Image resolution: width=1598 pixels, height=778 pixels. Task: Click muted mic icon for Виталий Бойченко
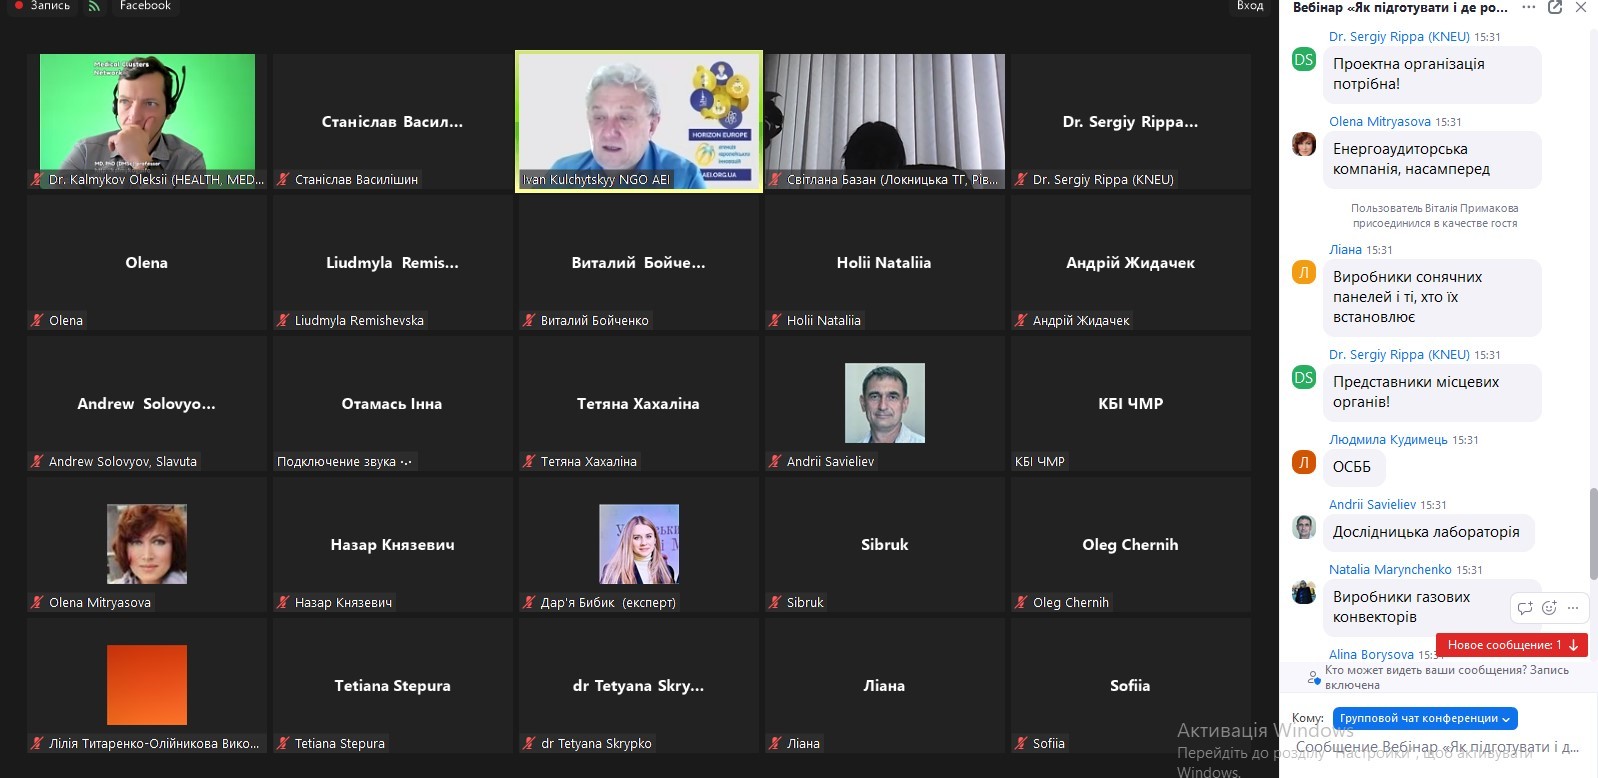tap(530, 321)
